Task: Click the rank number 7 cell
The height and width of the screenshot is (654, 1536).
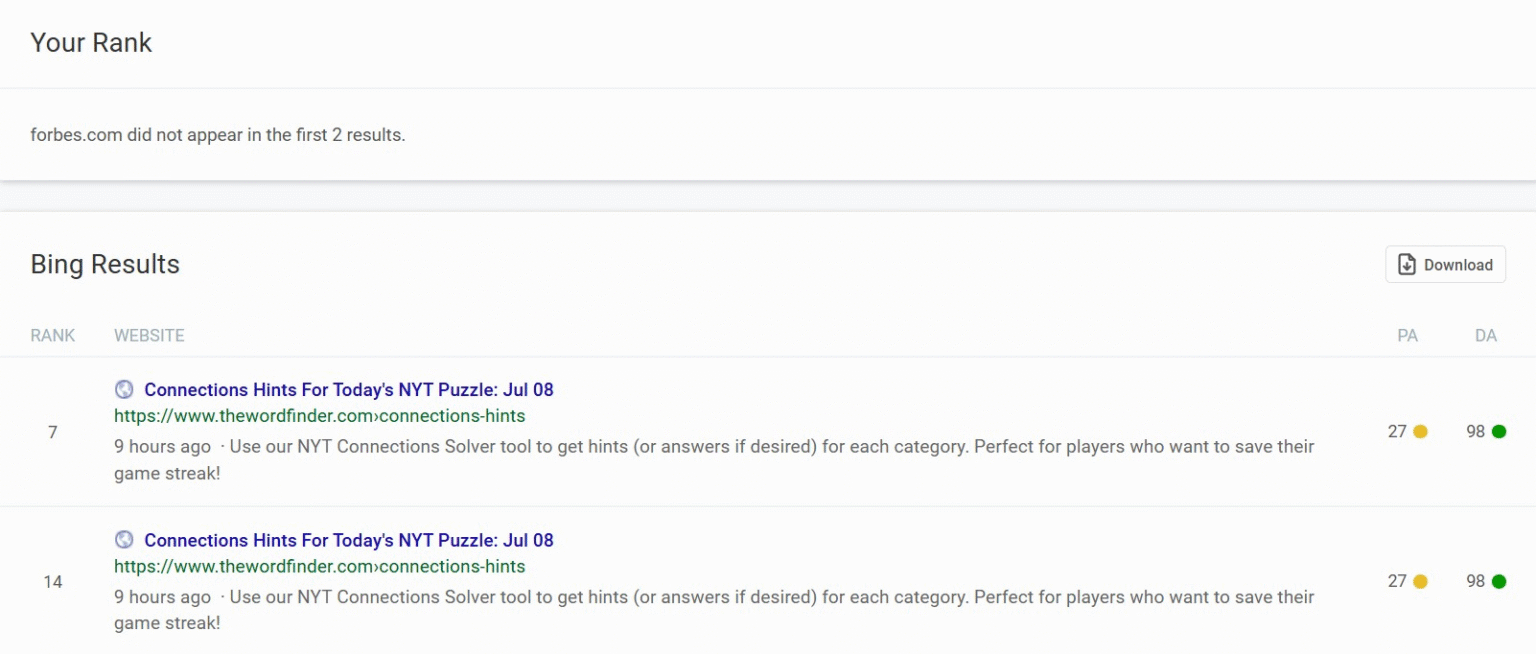Action: coord(53,432)
